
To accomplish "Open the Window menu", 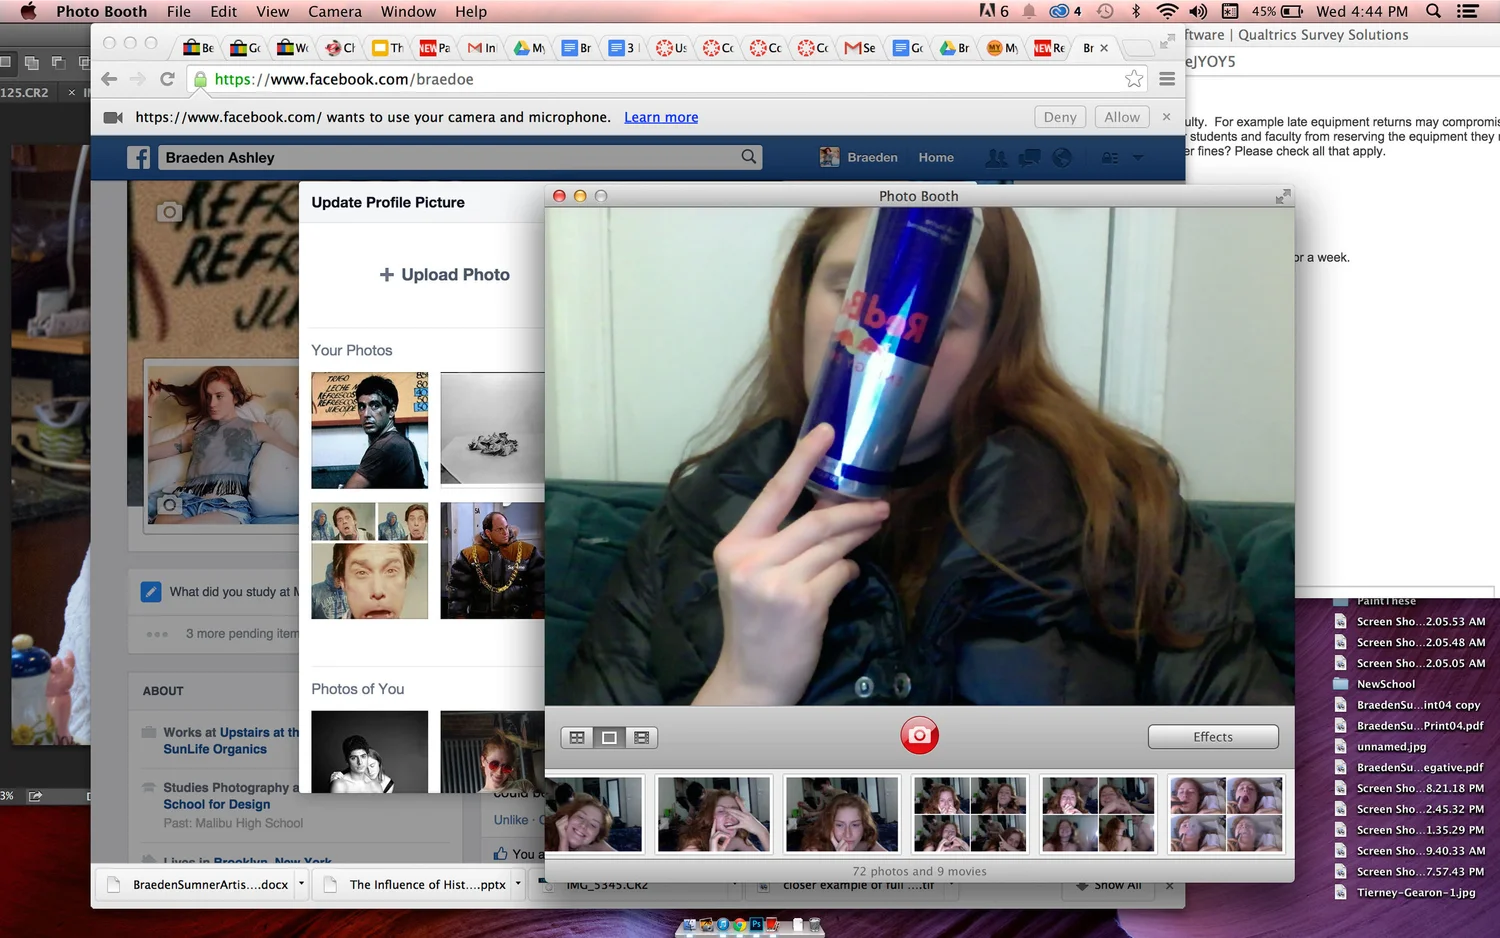I will [x=408, y=11].
